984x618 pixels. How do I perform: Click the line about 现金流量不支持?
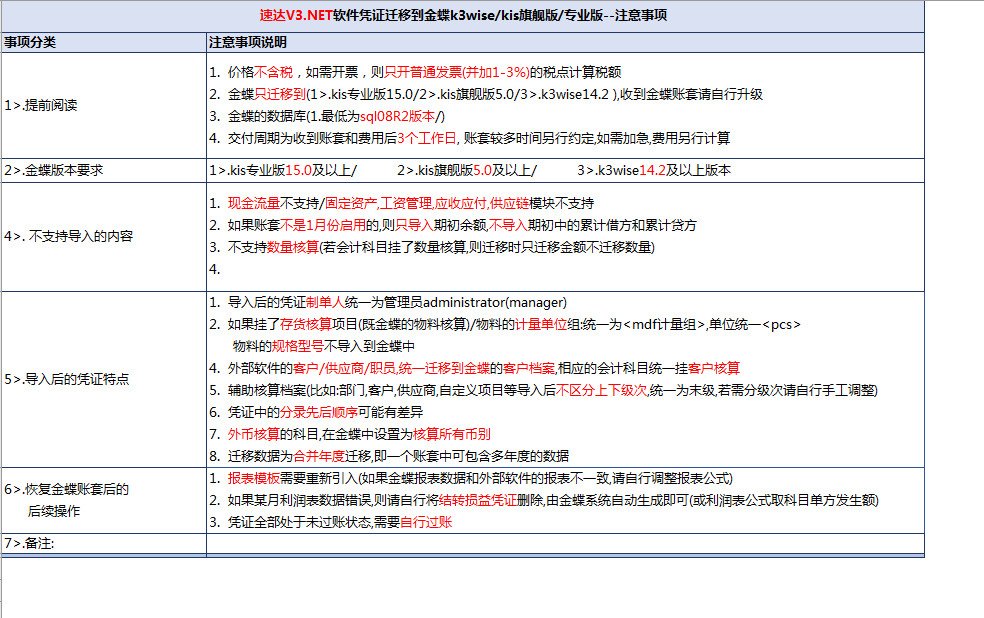click(411, 203)
